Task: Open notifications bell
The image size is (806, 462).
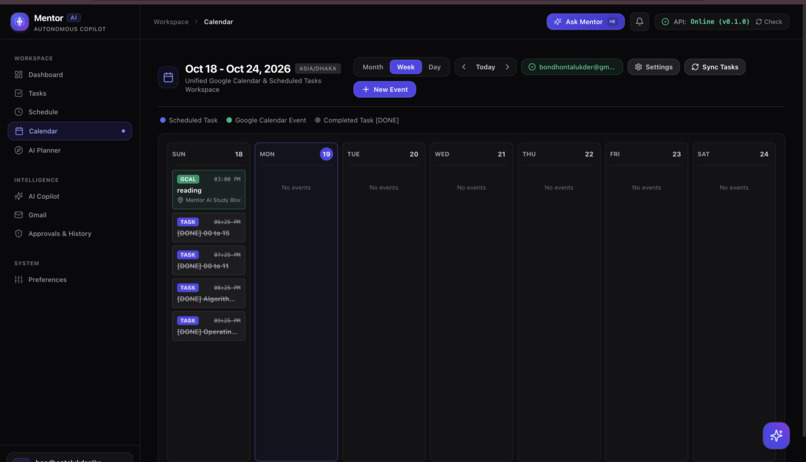Action: click(639, 22)
